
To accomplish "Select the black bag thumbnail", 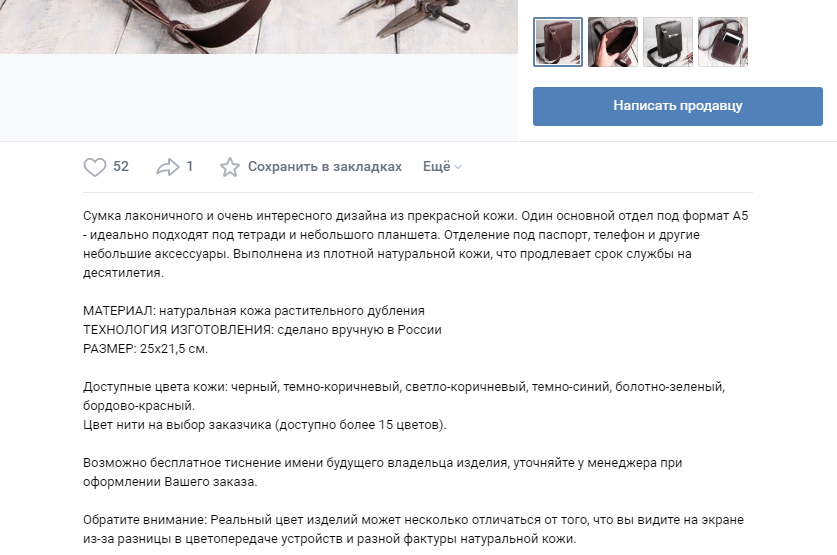I will click(668, 42).
